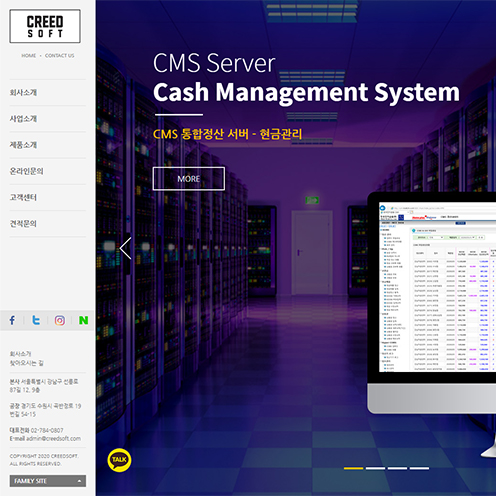The width and height of the screenshot is (496, 496).
Task: Switch to the third slide indicator
Action: (397, 468)
